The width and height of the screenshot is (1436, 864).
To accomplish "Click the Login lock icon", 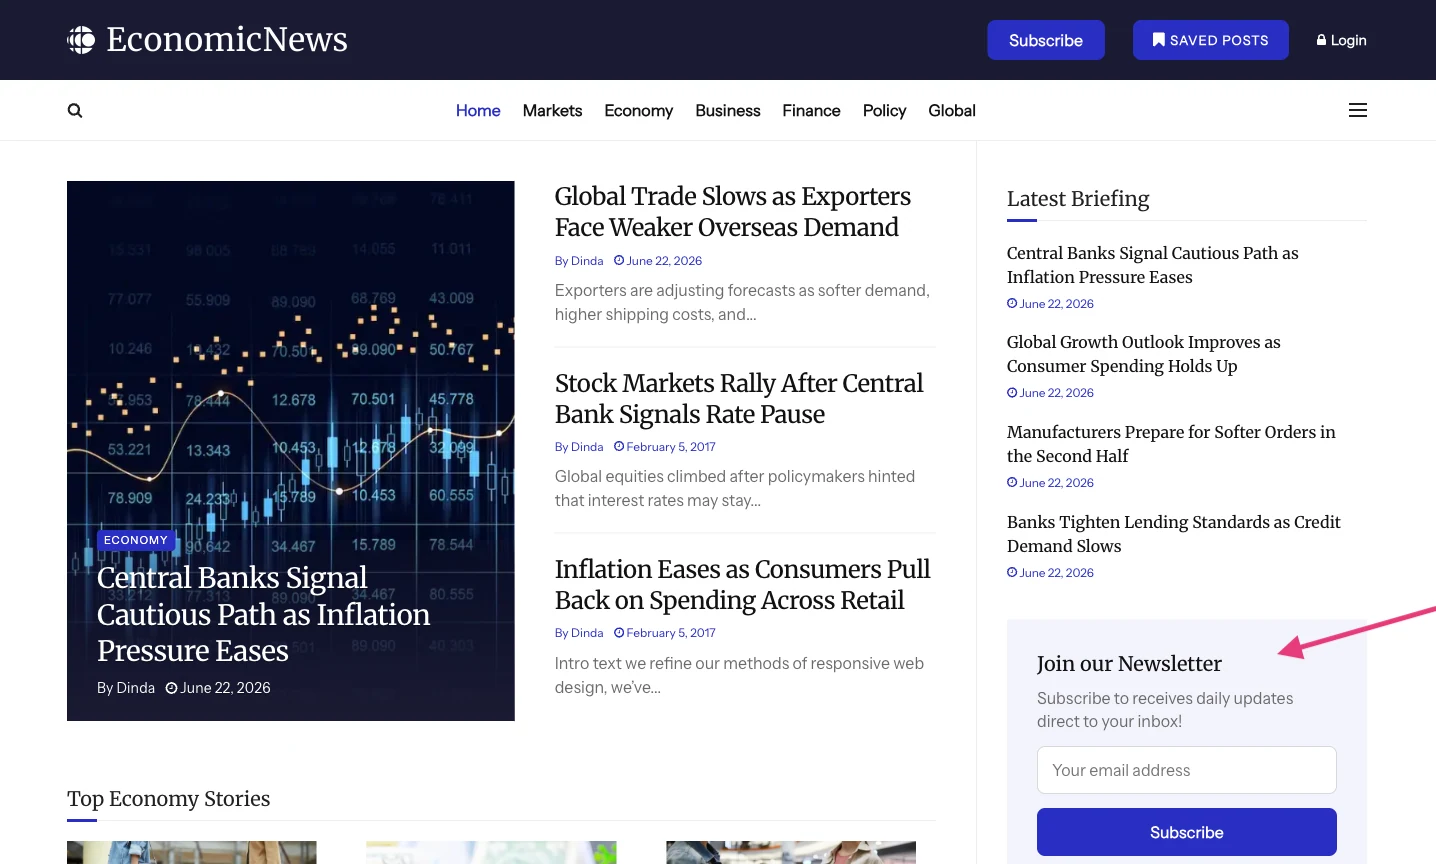I will [x=1321, y=40].
